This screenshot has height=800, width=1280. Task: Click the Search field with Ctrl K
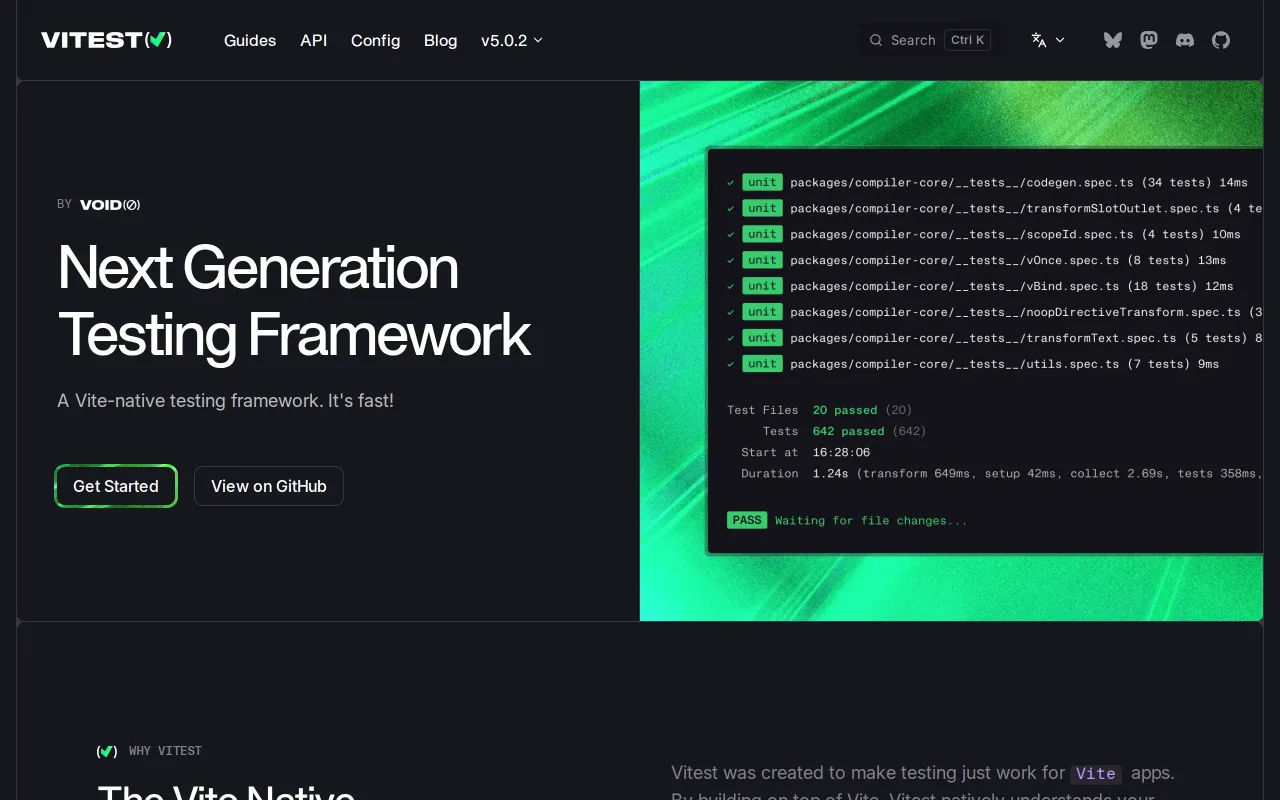(x=929, y=40)
